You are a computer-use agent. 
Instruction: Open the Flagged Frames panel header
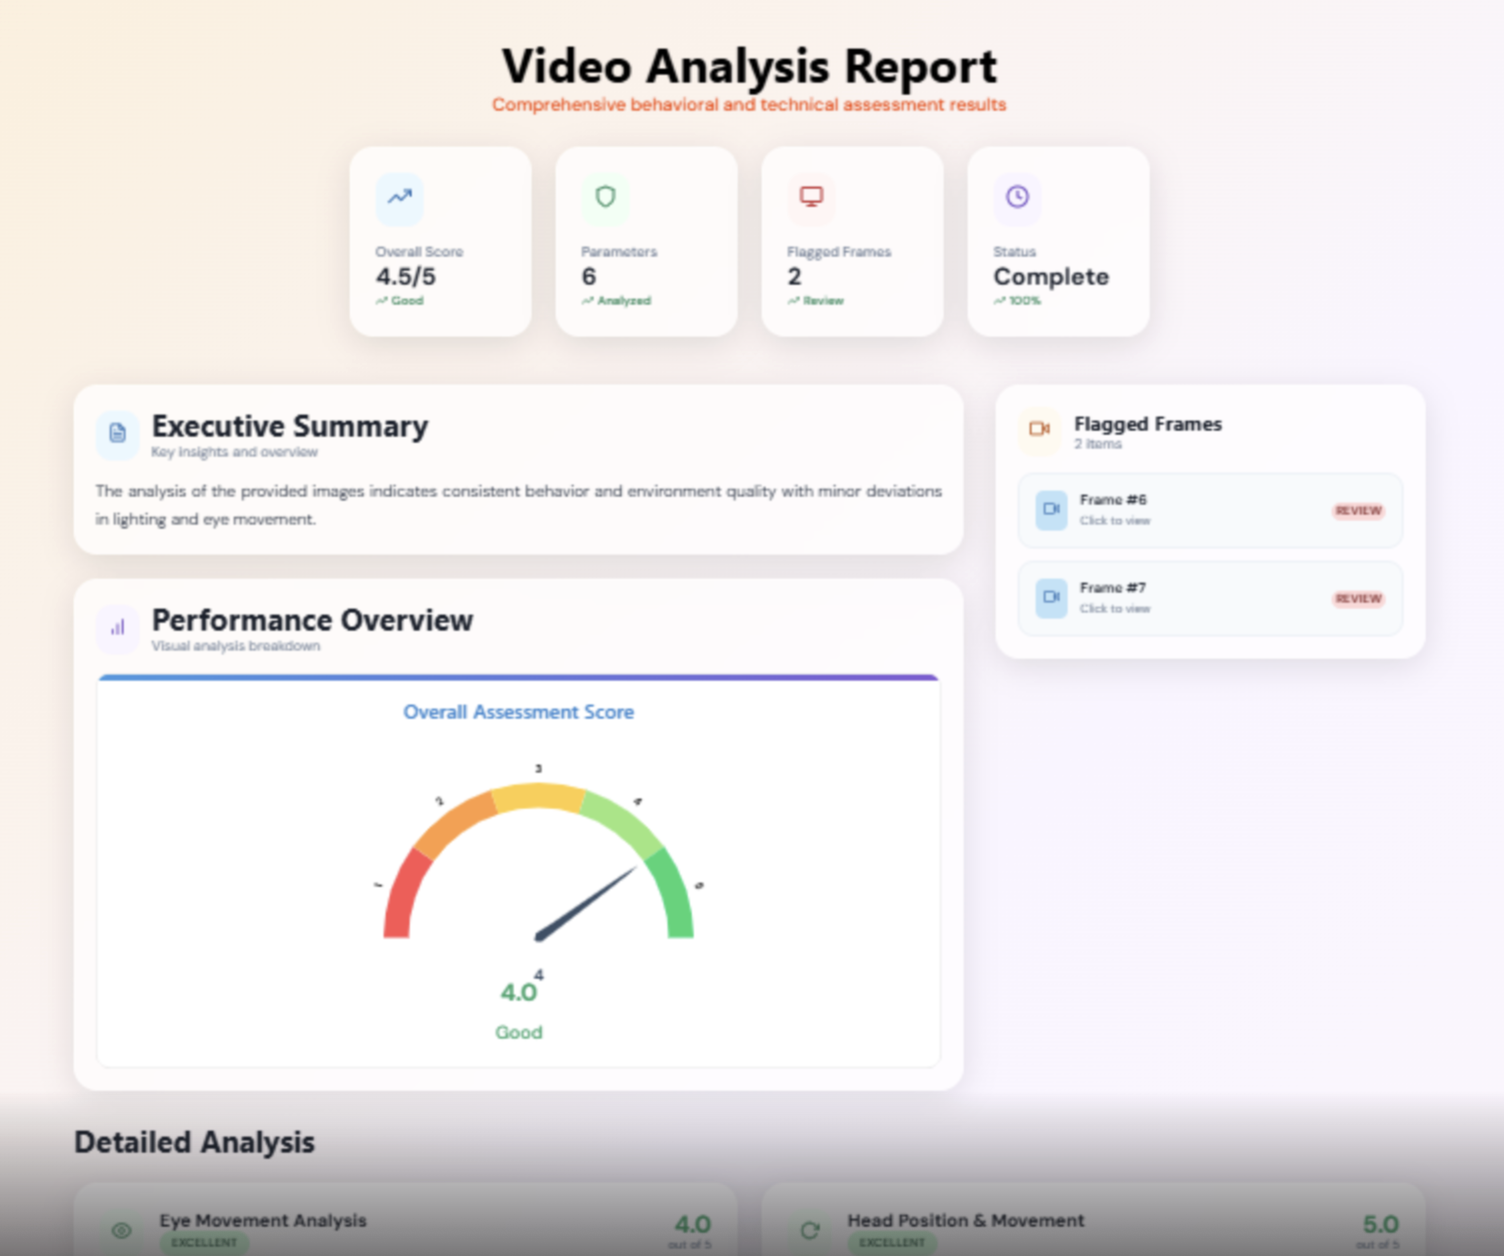pos(1148,424)
